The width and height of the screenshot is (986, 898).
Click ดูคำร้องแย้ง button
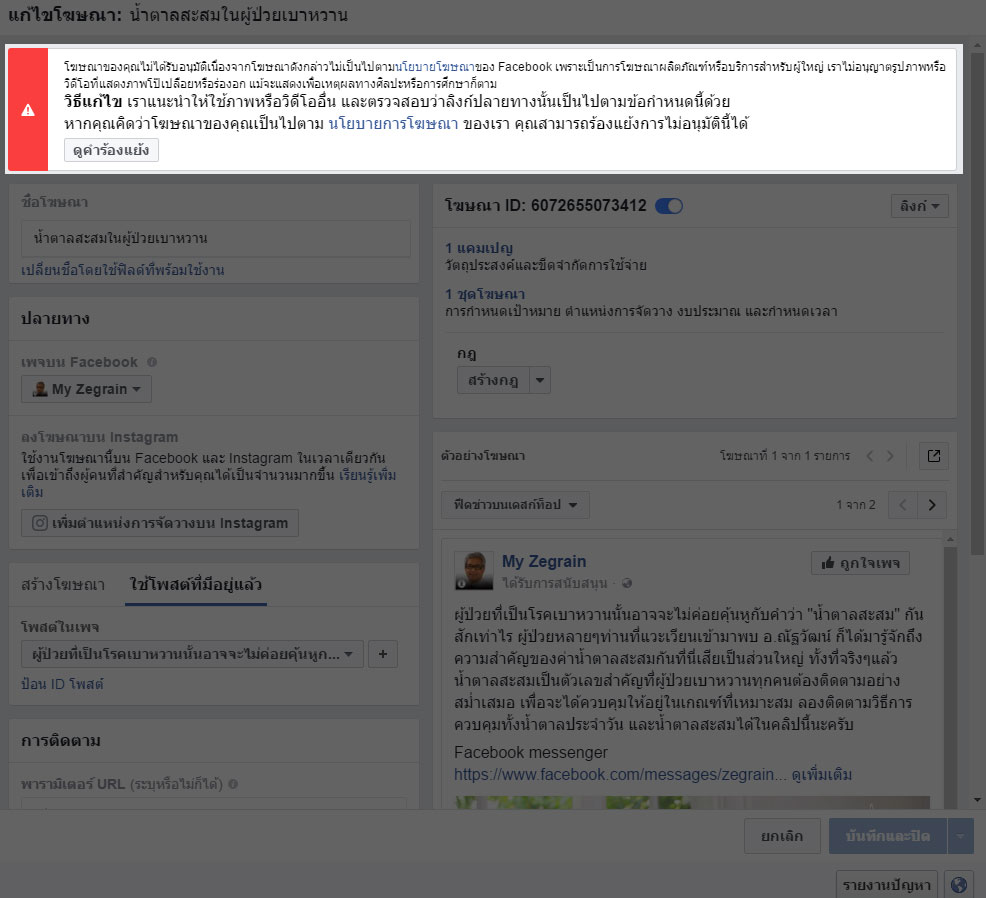point(111,150)
